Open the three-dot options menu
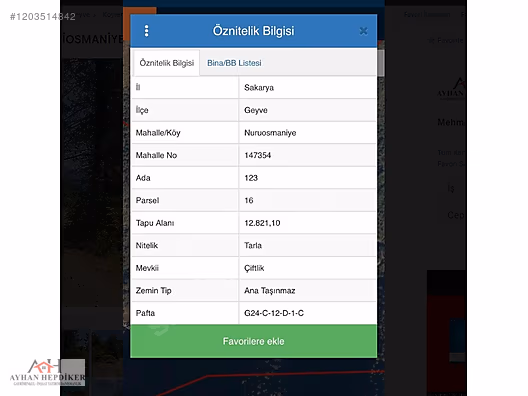Viewport: 528px width, 396px height. pos(146,31)
